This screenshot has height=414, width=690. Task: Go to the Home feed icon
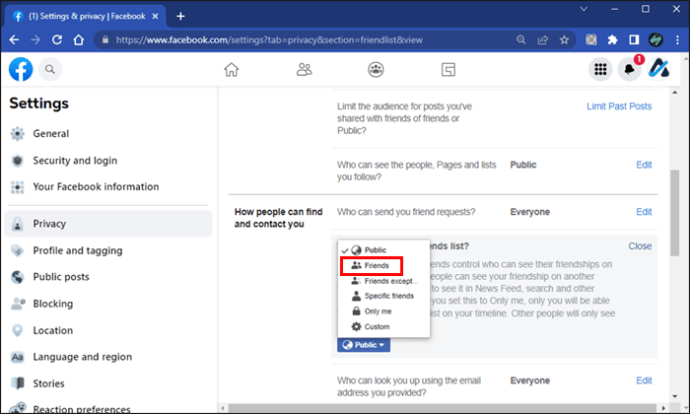tap(231, 70)
